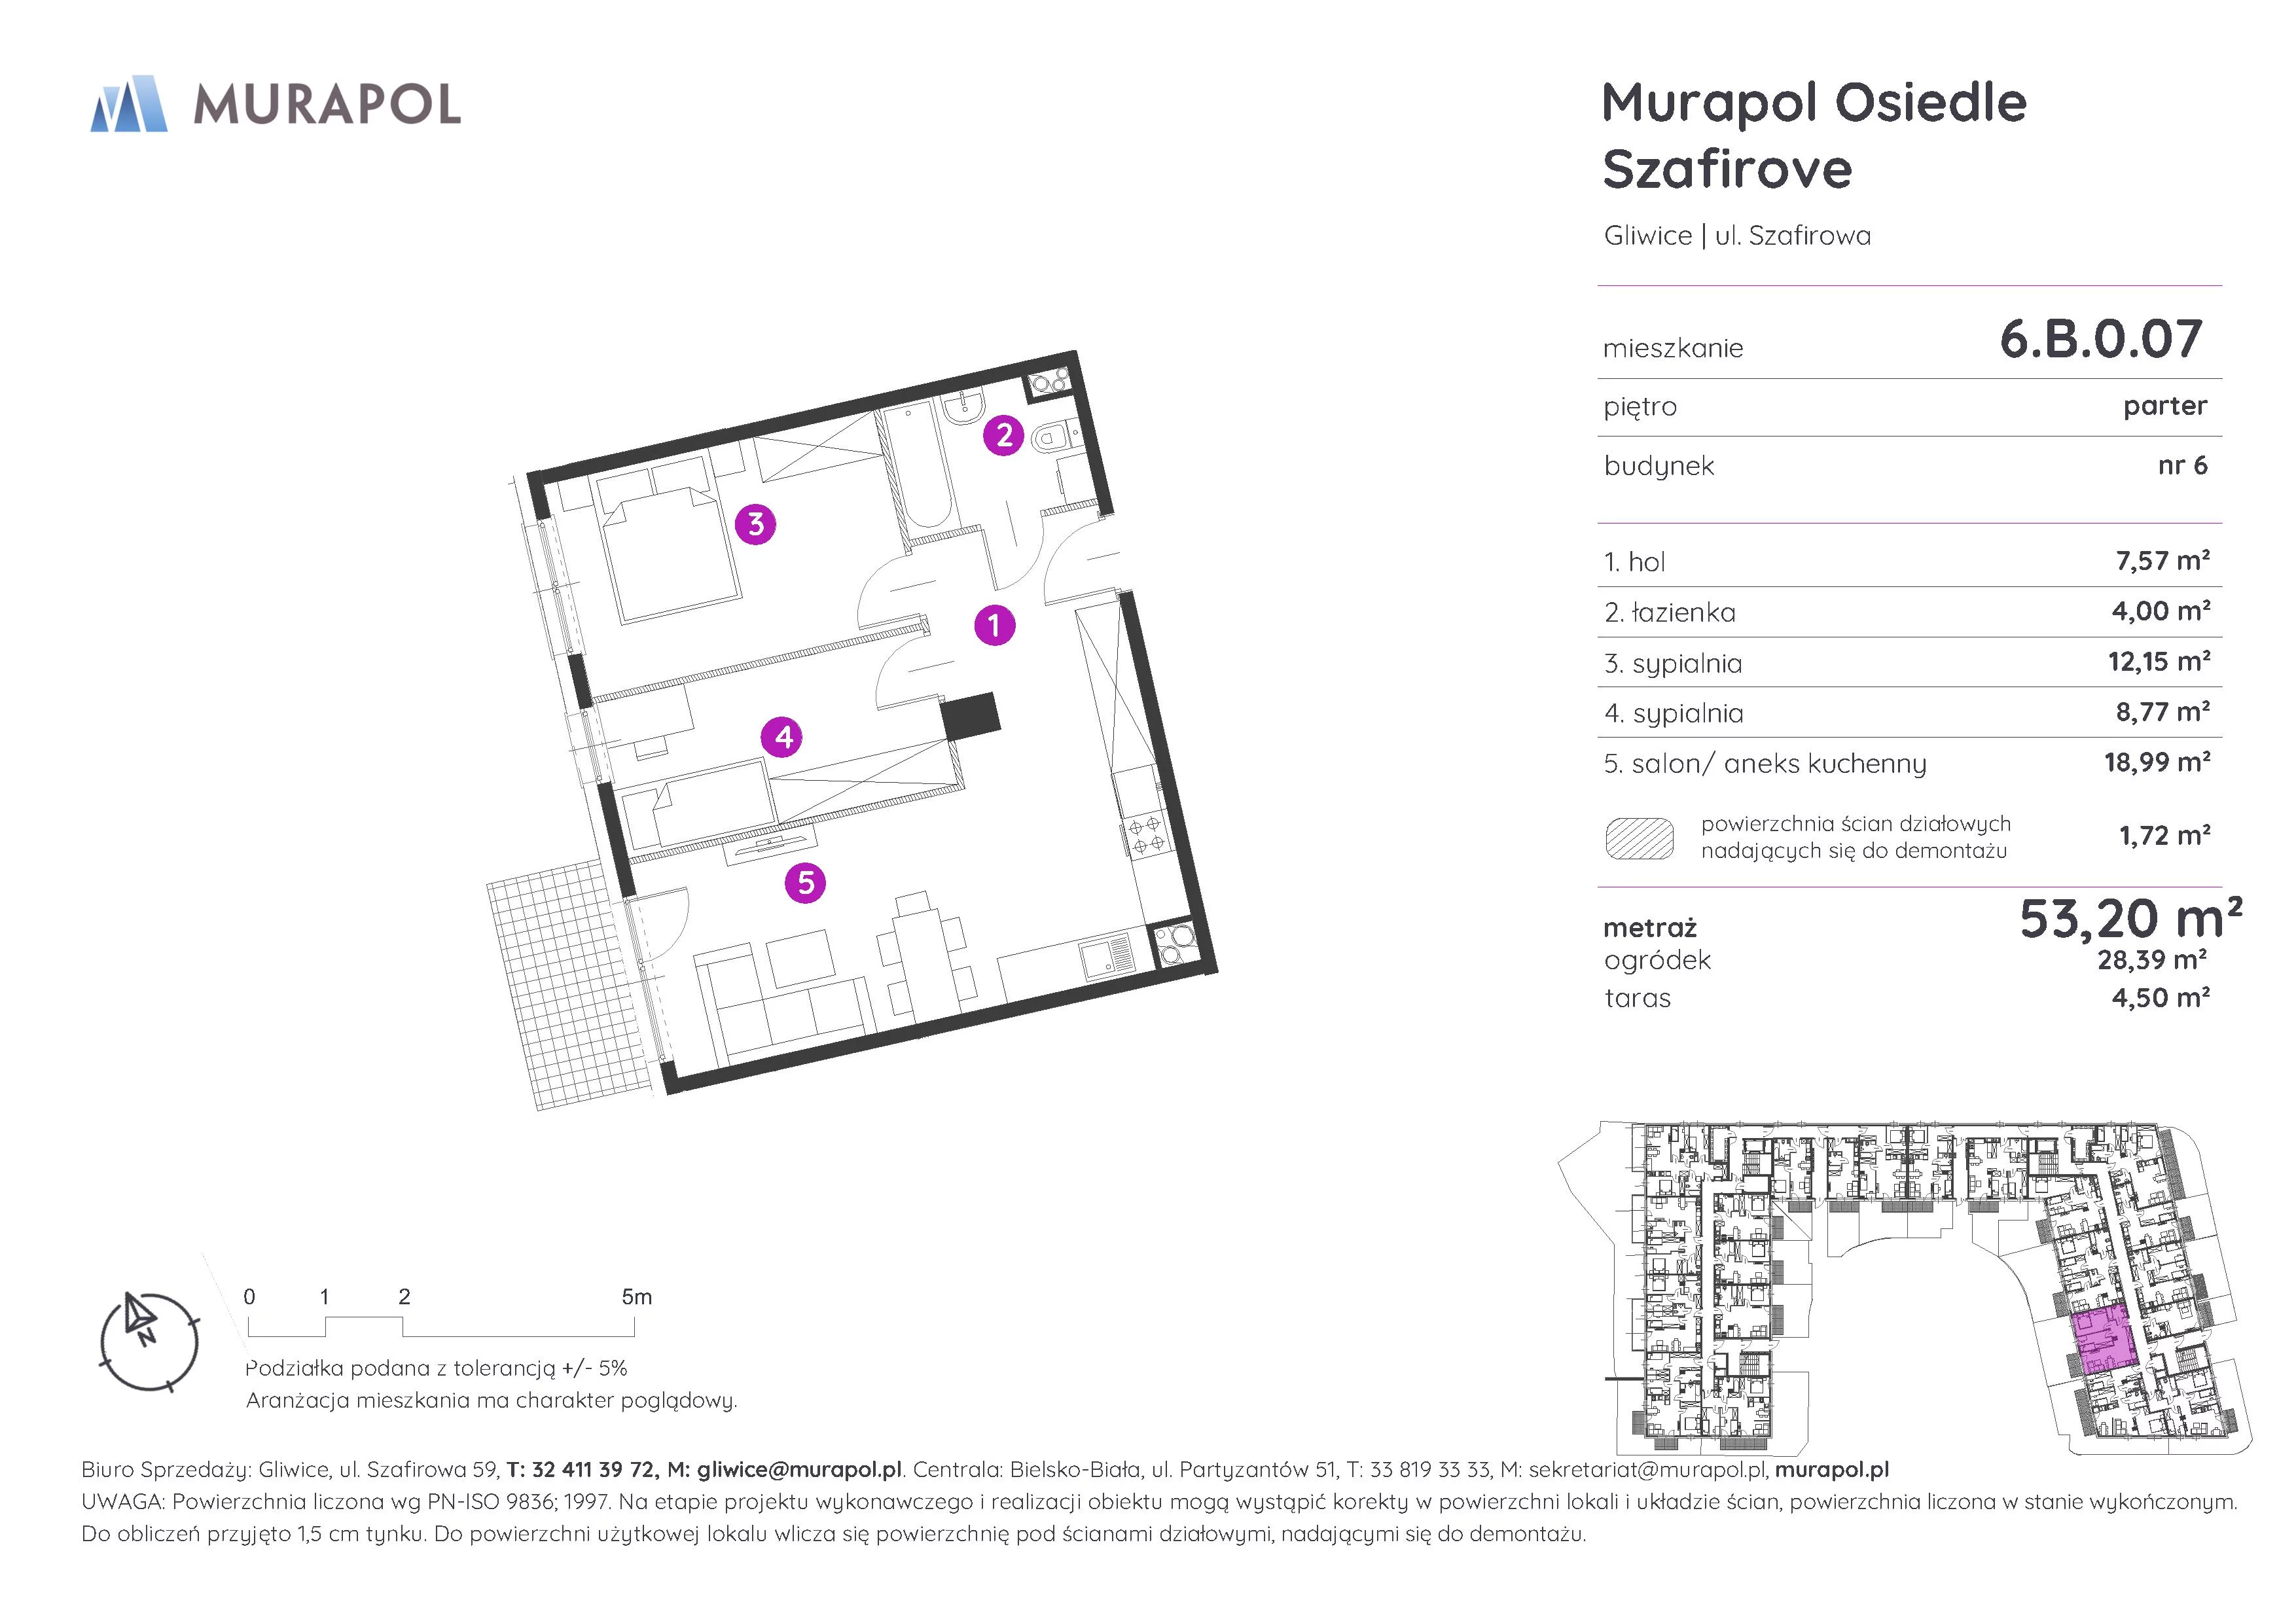Click the building value 'nr 6'
Viewport: 2296px width, 1623px height.
coord(2182,465)
